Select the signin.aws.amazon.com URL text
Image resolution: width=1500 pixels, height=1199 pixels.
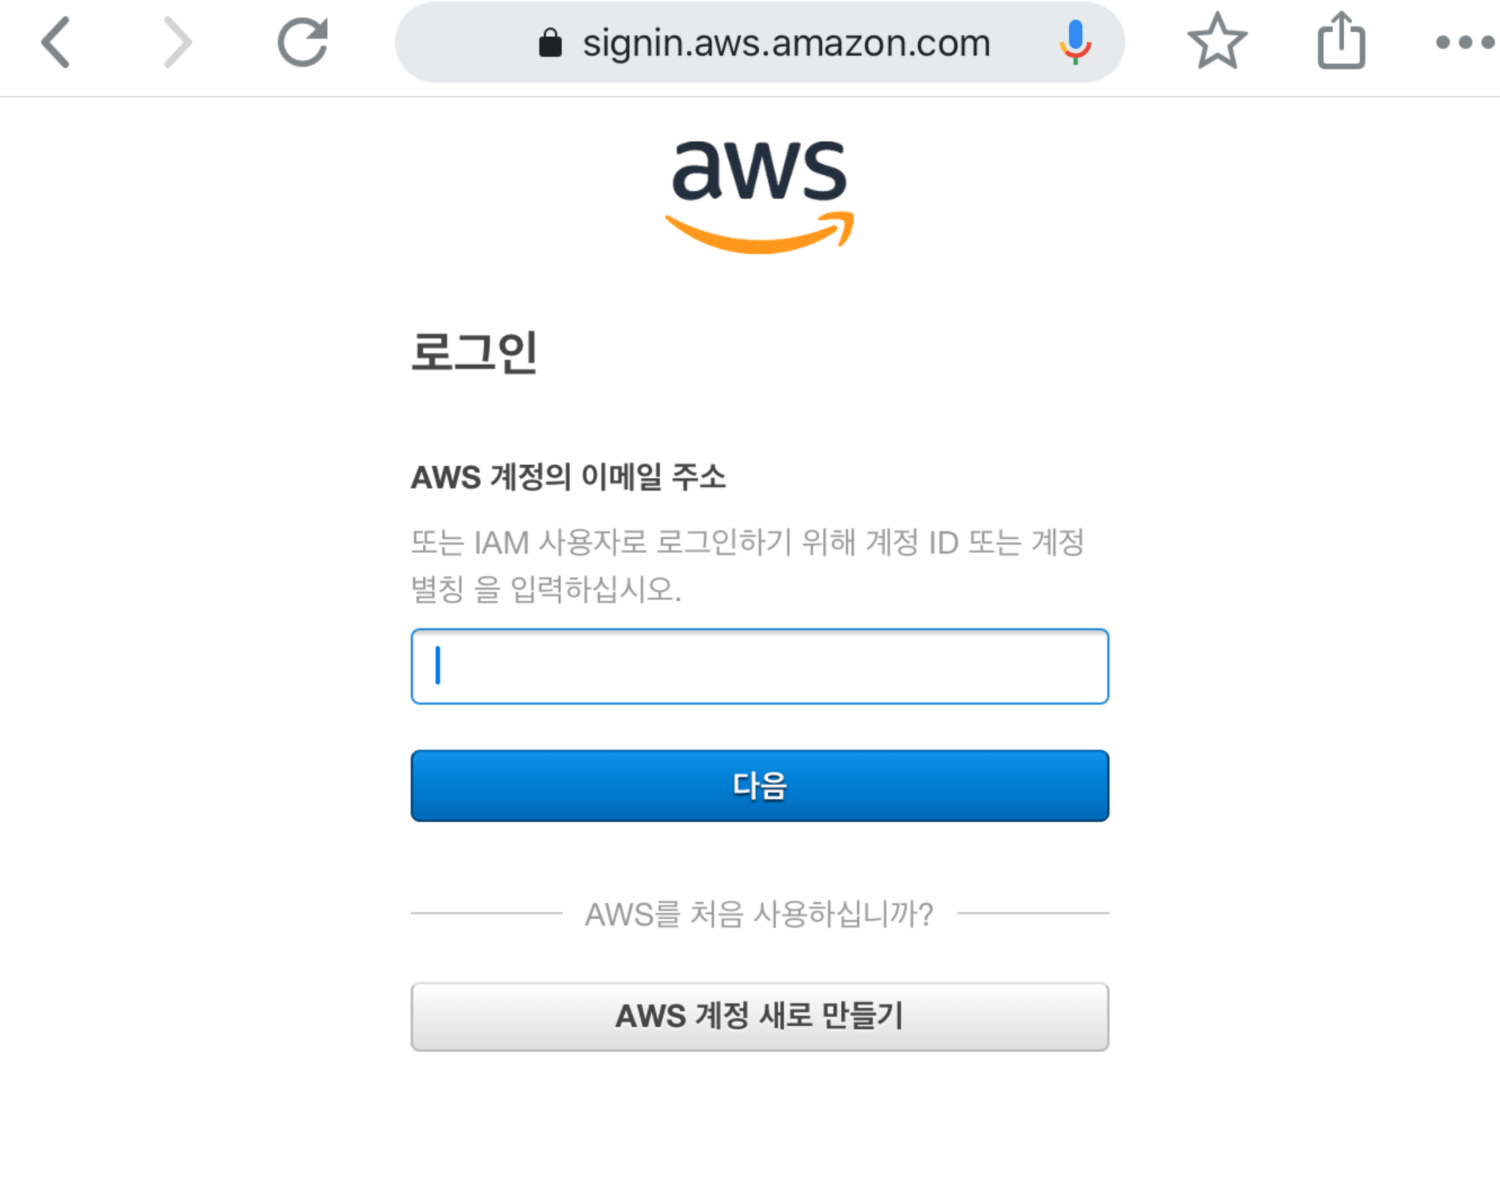pyautogui.click(x=786, y=43)
